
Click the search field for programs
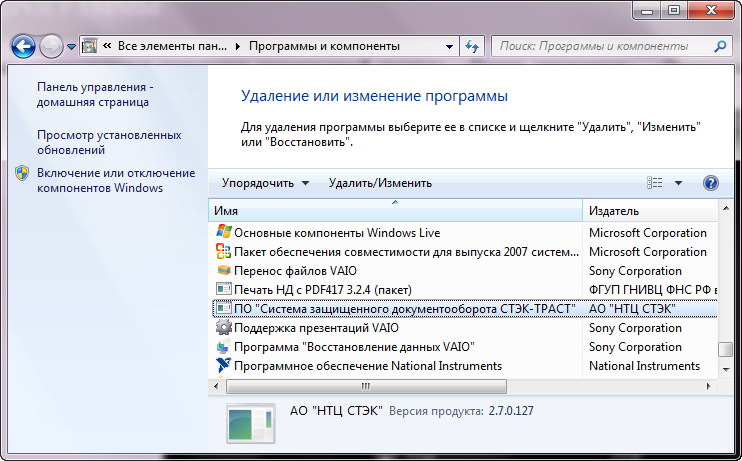pyautogui.click(x=603, y=46)
